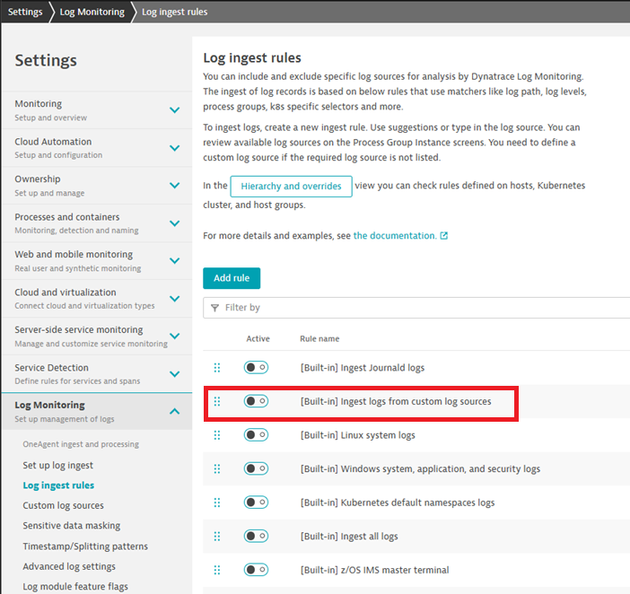The image size is (630, 594).
Task: Open Custom log sources settings page
Action: (x=63, y=506)
